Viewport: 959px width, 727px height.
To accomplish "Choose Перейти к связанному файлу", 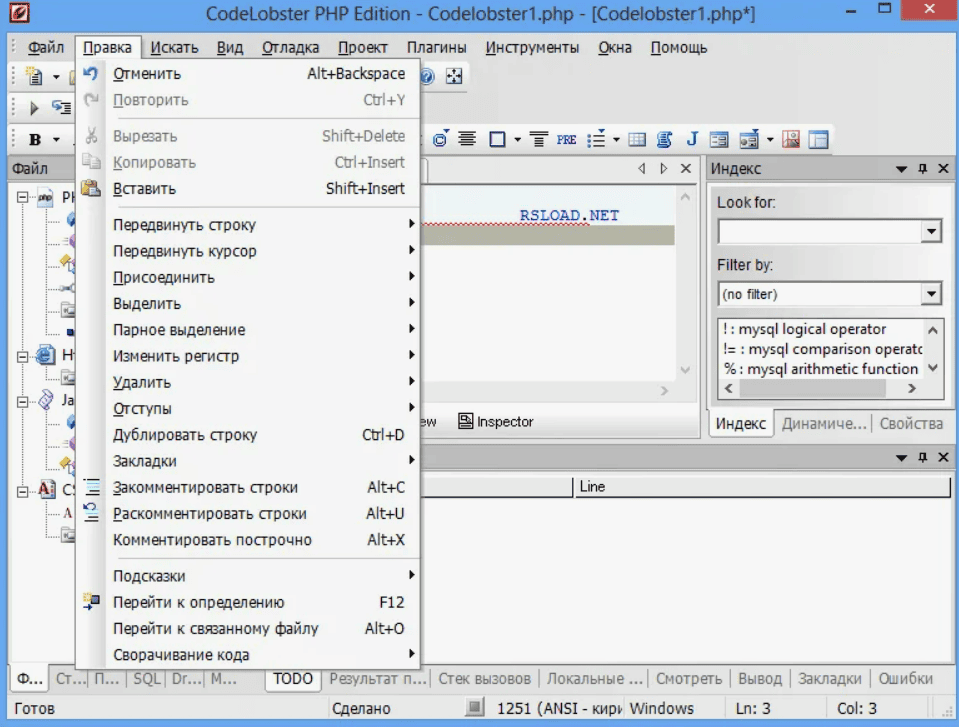I will pyautogui.click(x=248, y=628).
